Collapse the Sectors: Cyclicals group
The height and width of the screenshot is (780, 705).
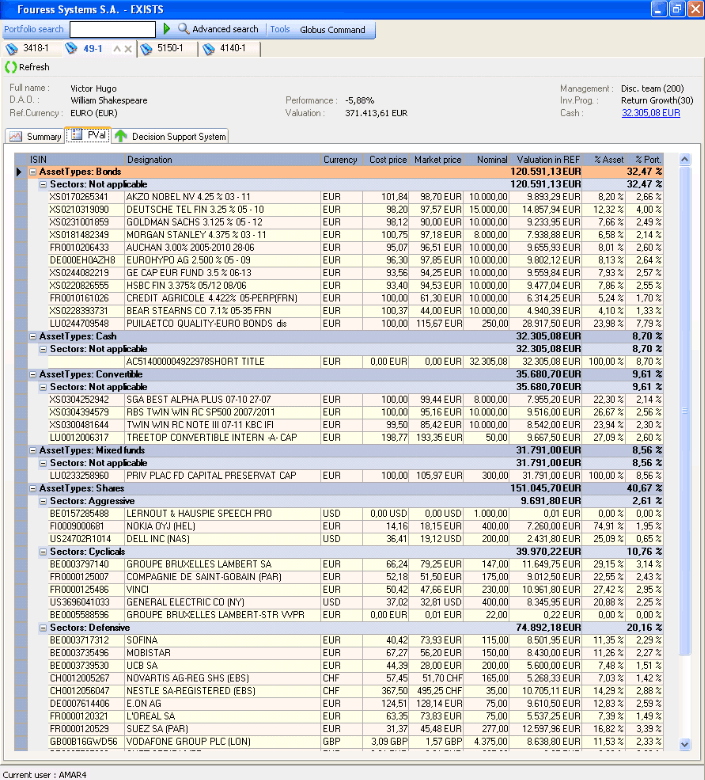click(43, 552)
